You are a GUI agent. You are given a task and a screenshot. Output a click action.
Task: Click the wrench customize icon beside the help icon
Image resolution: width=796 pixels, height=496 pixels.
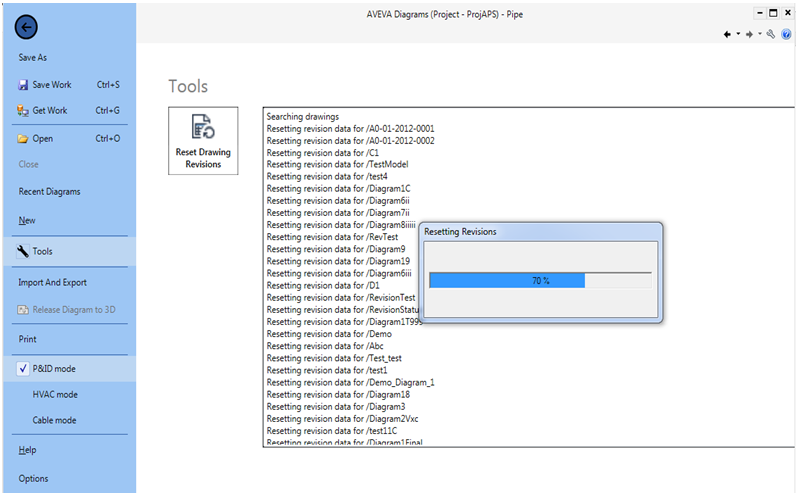(771, 34)
